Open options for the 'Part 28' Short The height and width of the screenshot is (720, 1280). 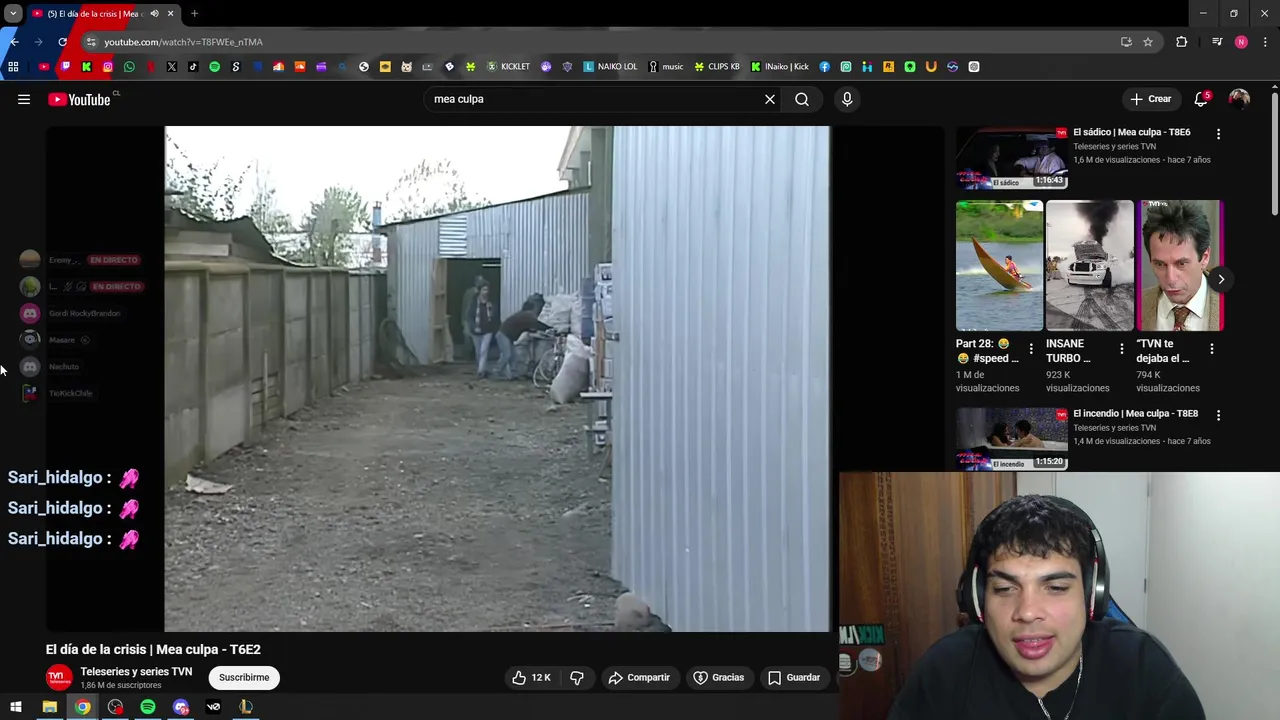[x=1031, y=349]
